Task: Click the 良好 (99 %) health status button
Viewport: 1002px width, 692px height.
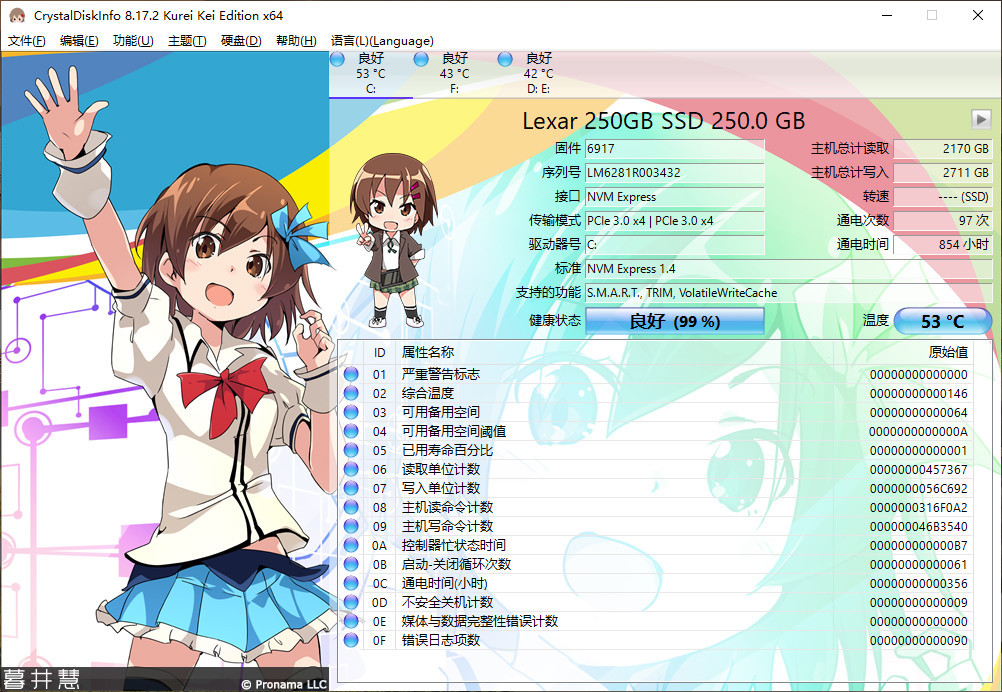Action: pos(677,321)
